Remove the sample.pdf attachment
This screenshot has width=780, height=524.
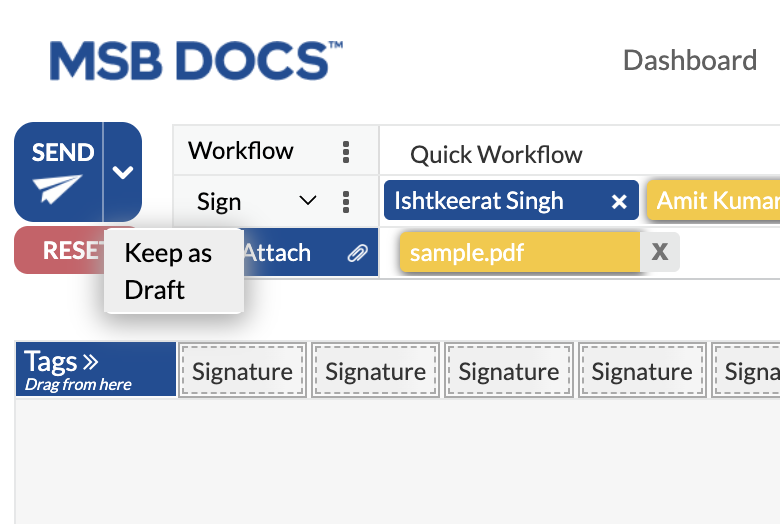coord(660,252)
